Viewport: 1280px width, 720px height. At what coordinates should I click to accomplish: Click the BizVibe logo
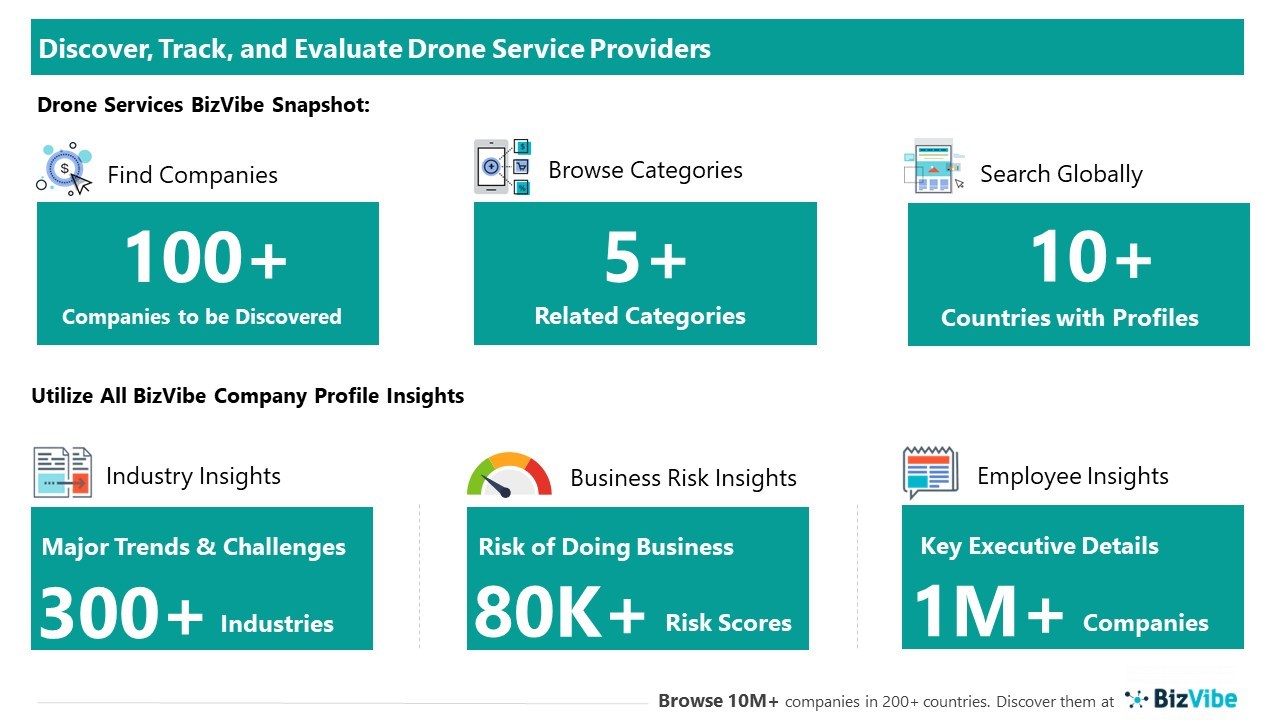(x=1180, y=699)
